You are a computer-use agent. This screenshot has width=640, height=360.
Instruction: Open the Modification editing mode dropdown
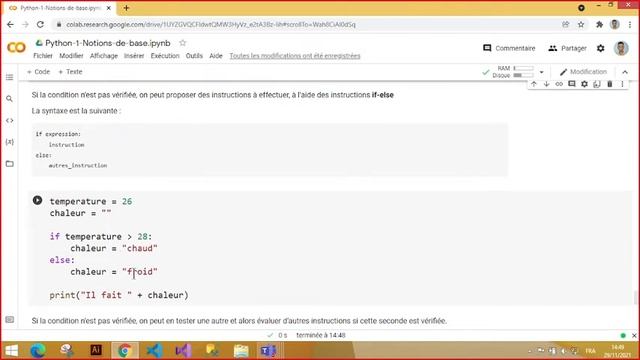pyautogui.click(x=583, y=72)
